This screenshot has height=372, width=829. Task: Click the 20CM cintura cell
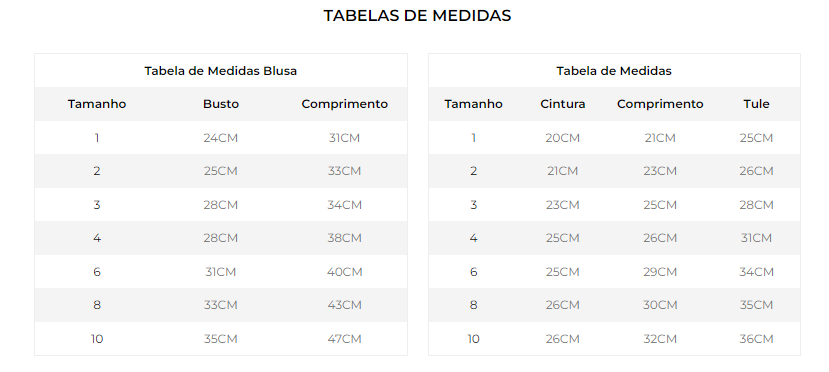[x=563, y=138]
